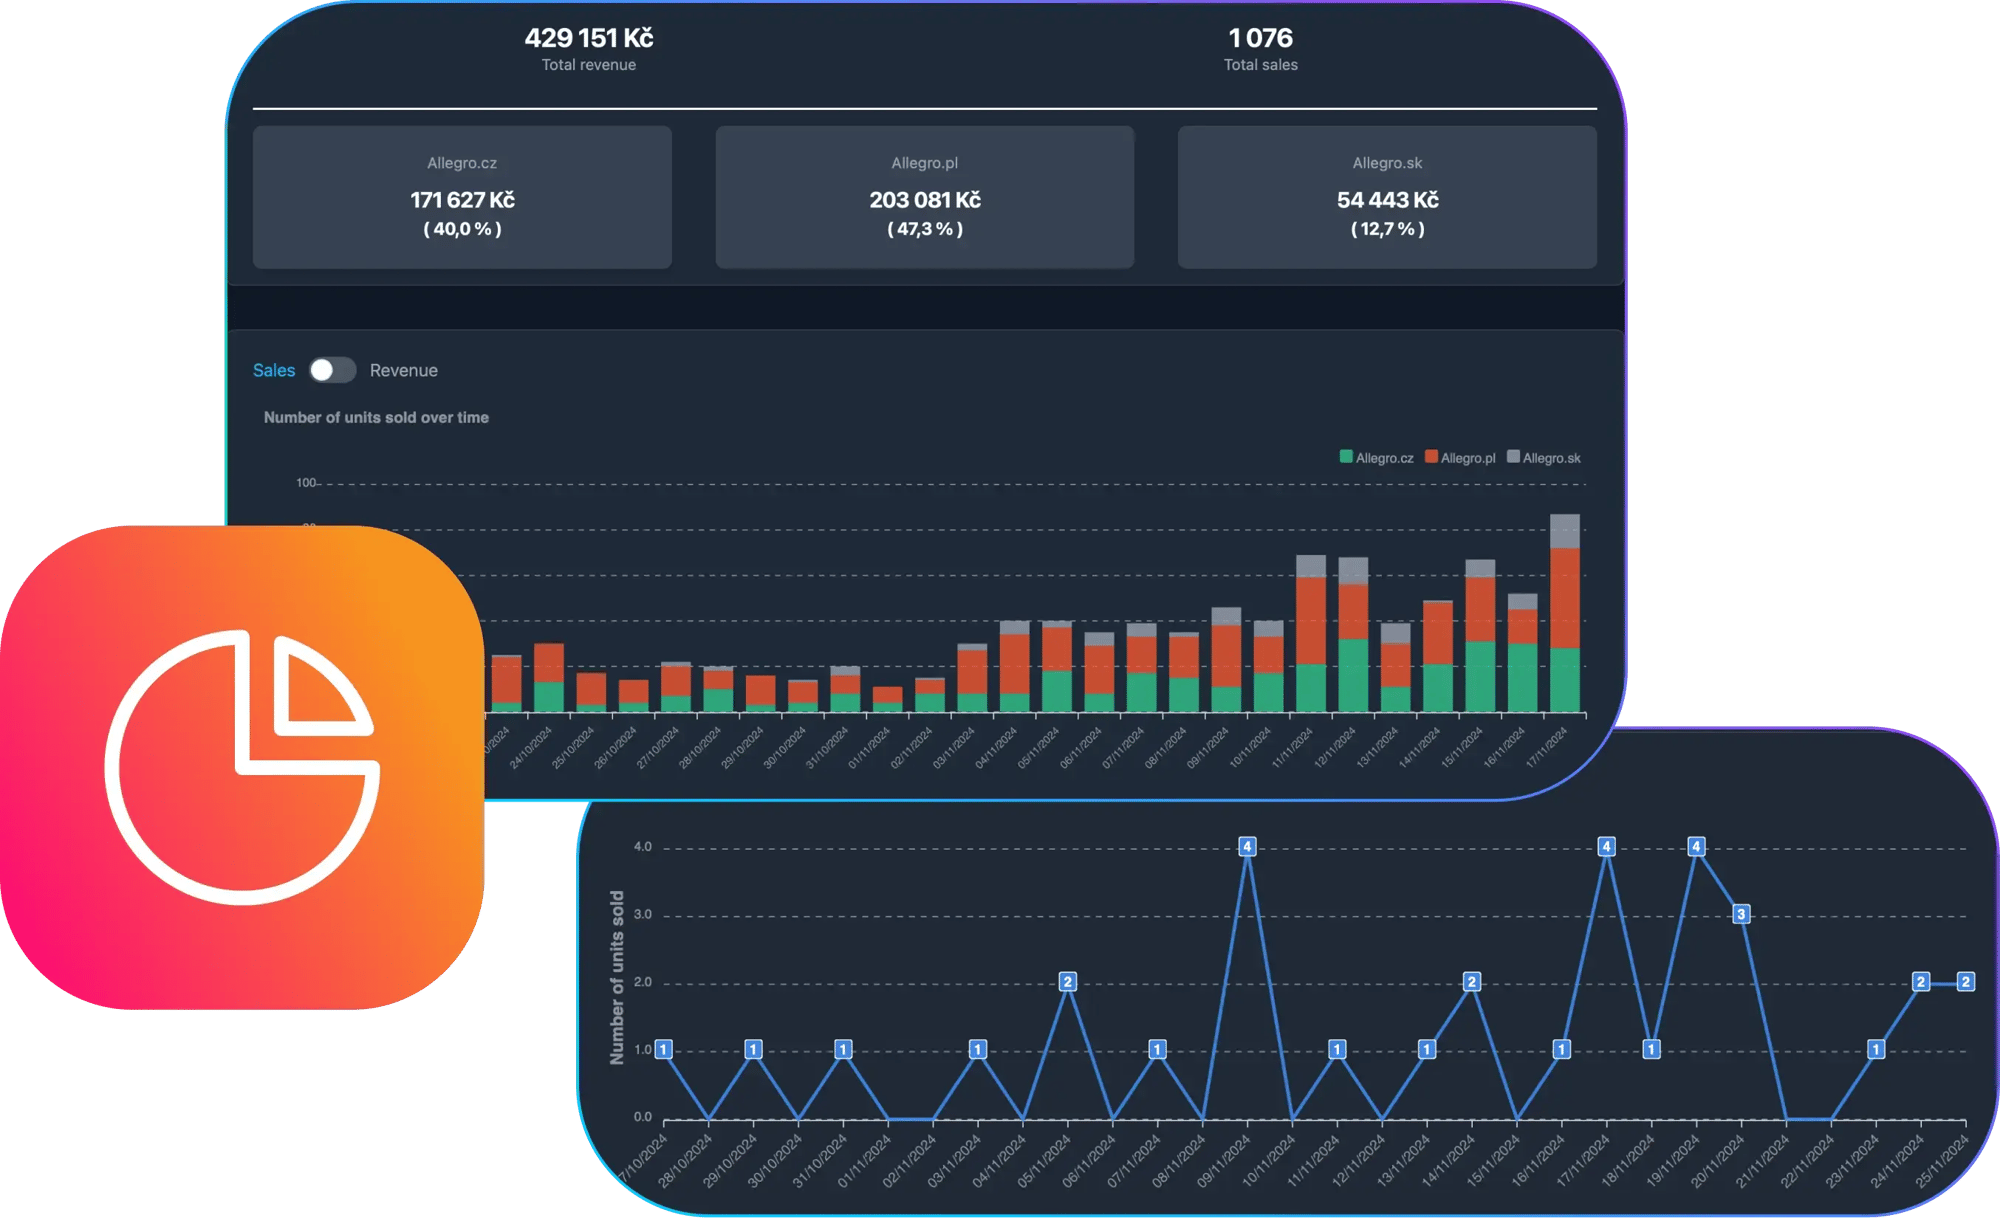Click the value-2 point at 05/11/2024

tap(1067, 982)
